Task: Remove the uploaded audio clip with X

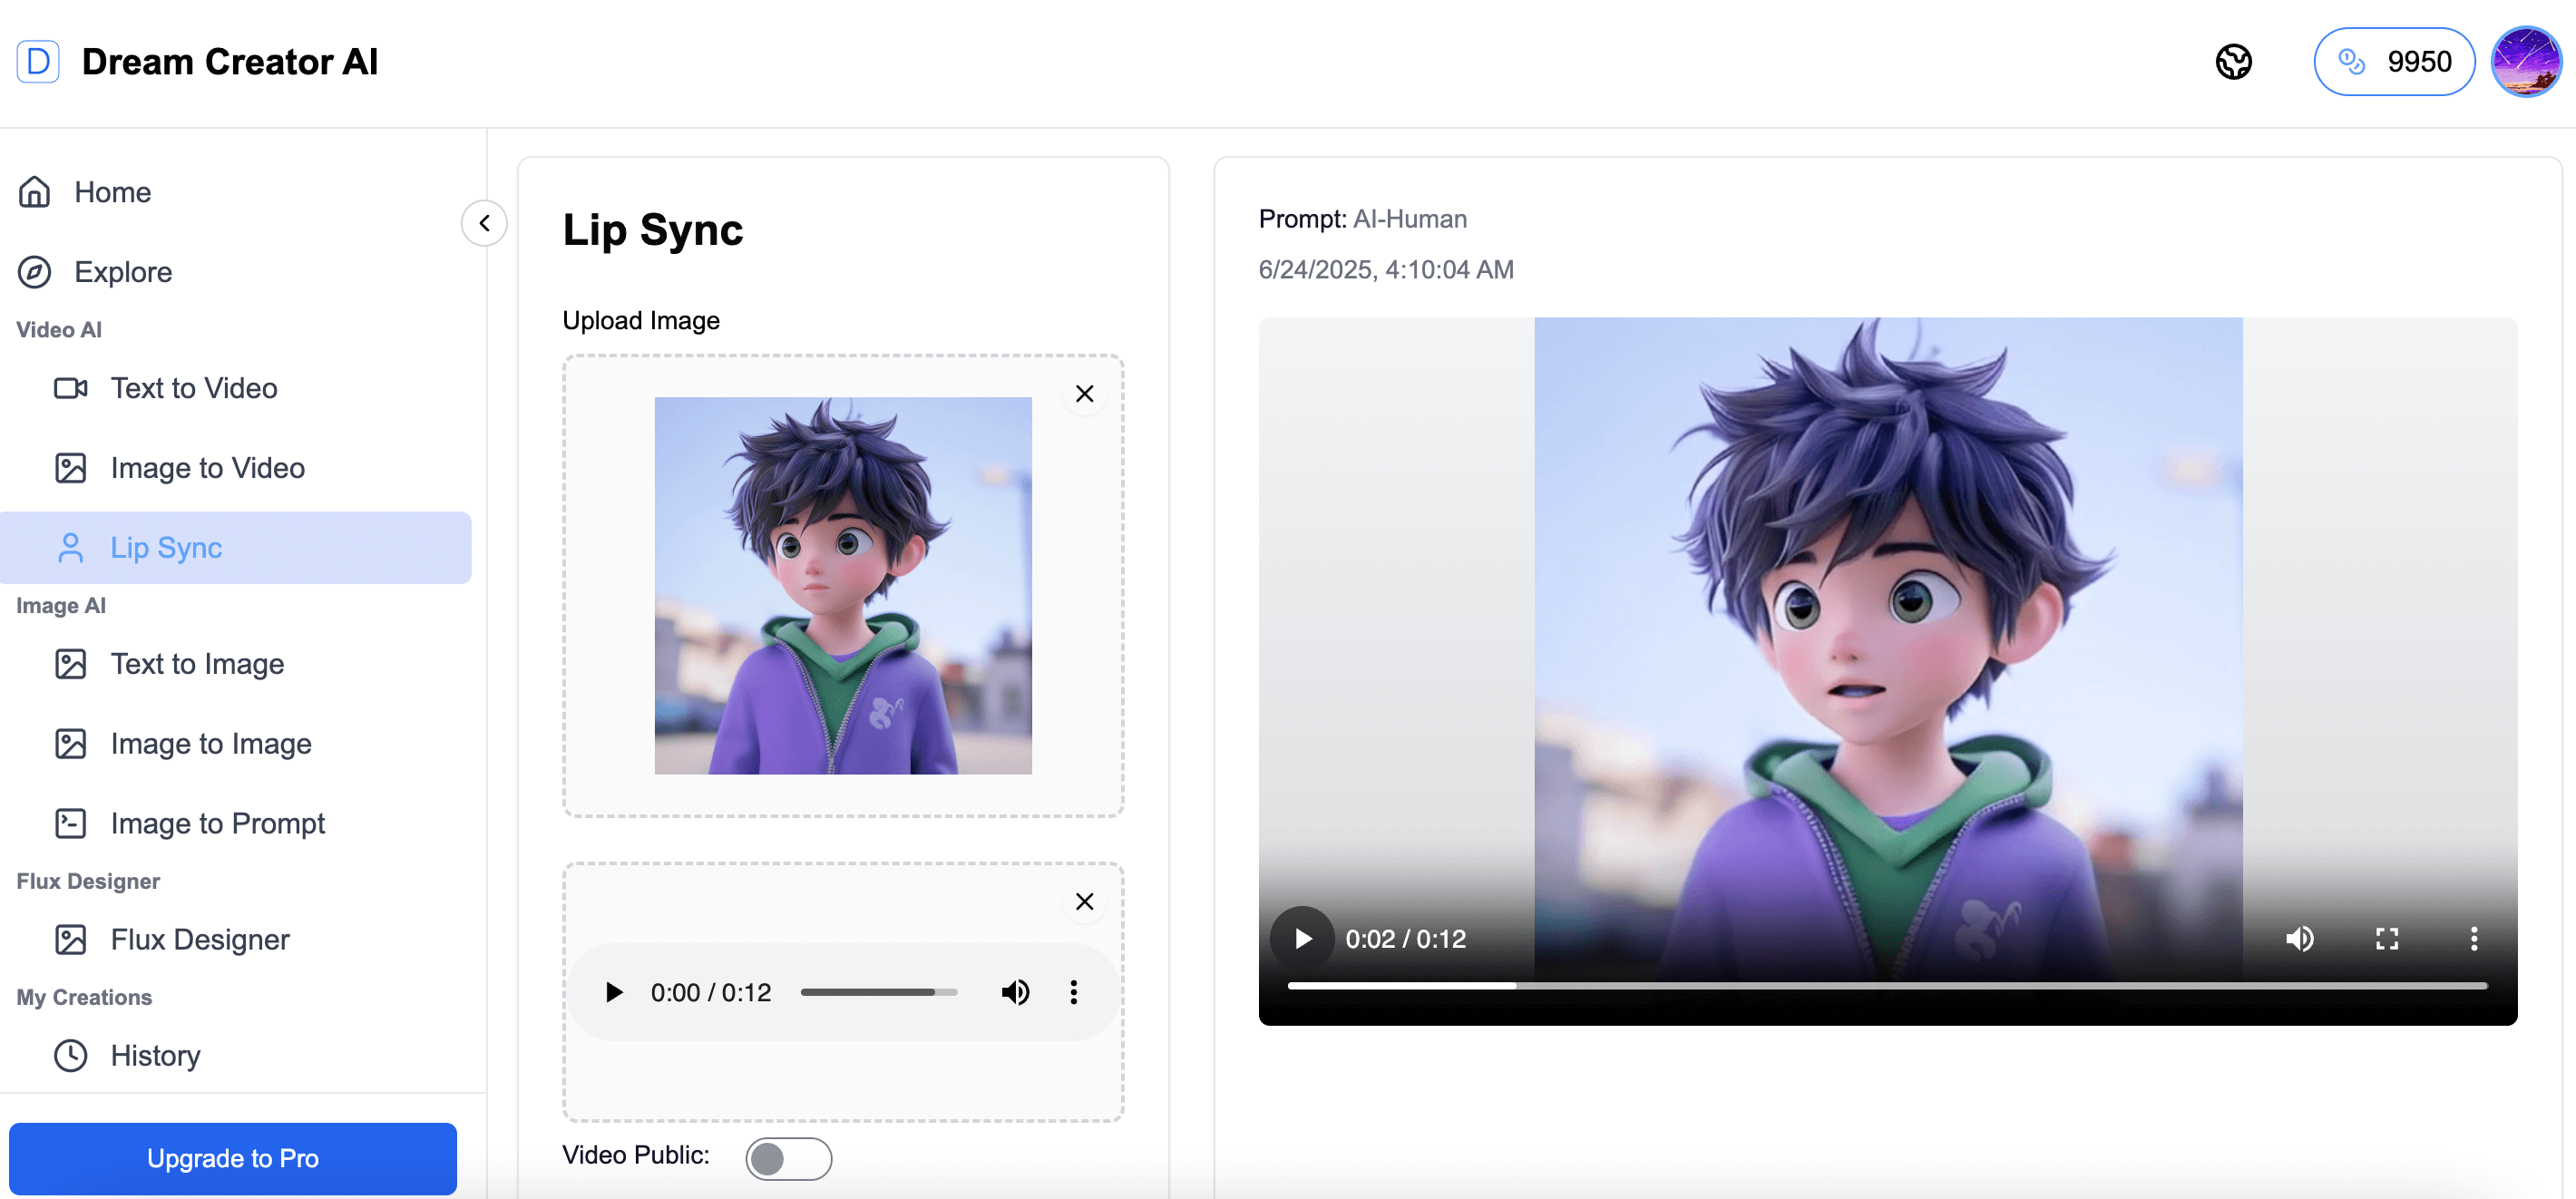Action: (1084, 901)
